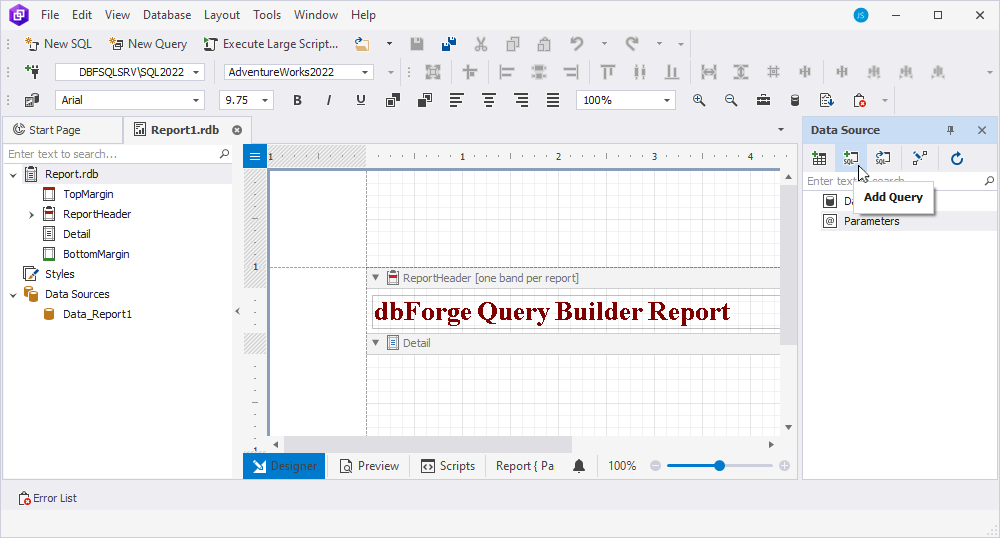Select Data_Report1 in the tree
Image resolution: width=1000 pixels, height=538 pixels.
97,314
